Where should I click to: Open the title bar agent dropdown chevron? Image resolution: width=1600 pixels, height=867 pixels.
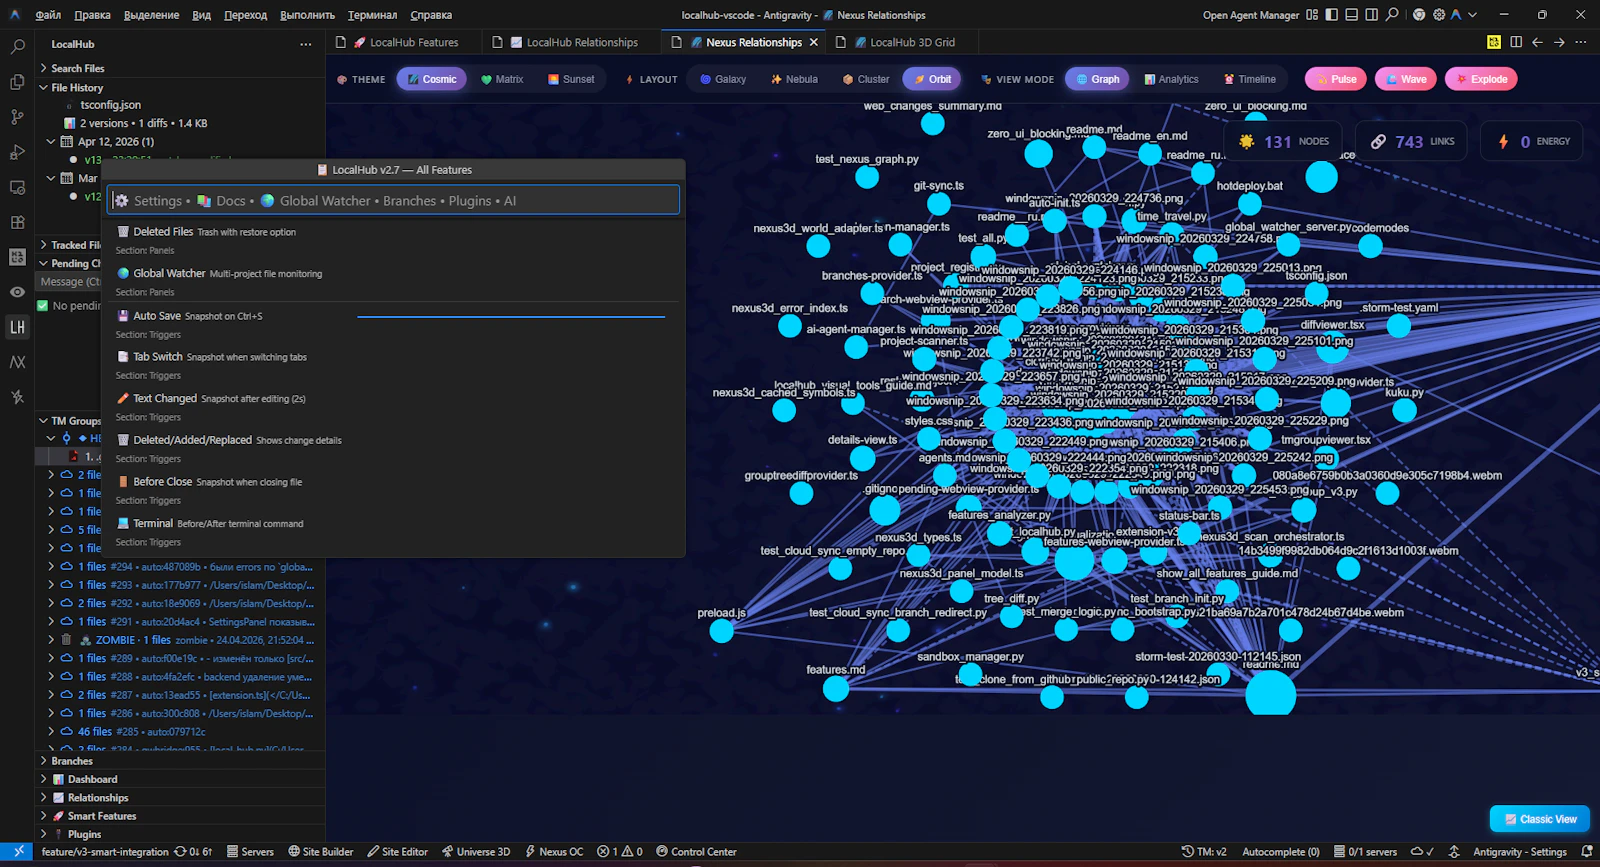click(1473, 15)
